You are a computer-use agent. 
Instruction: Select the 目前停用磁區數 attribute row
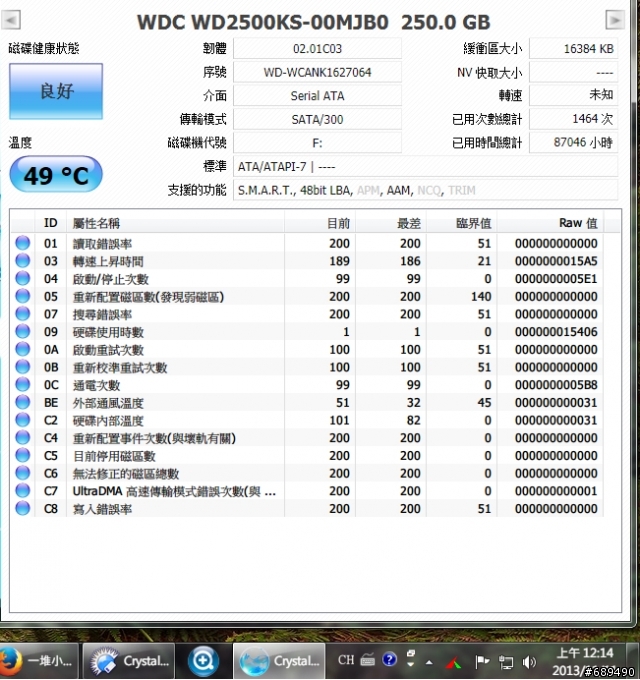307,455
